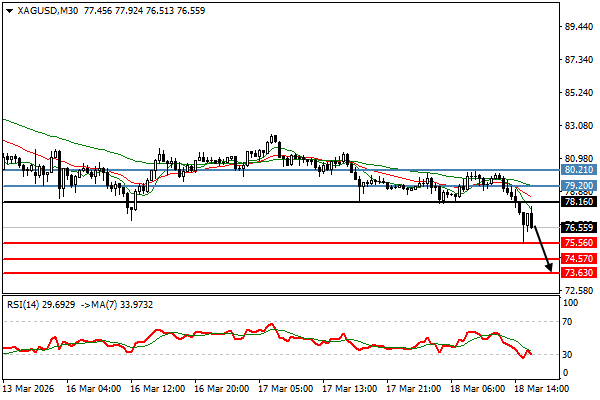Click the black 78.160 price level label
600x400 pixels.
coord(578,202)
